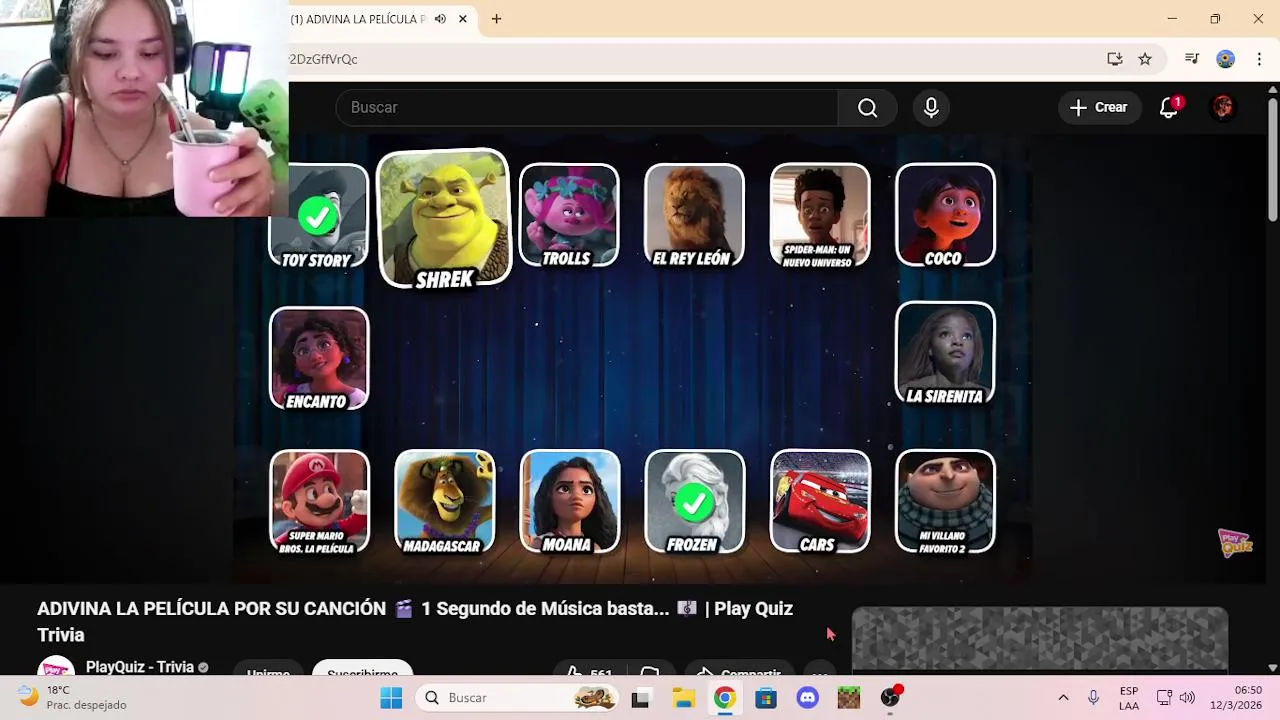Click the Suscribirme button

pos(362,669)
